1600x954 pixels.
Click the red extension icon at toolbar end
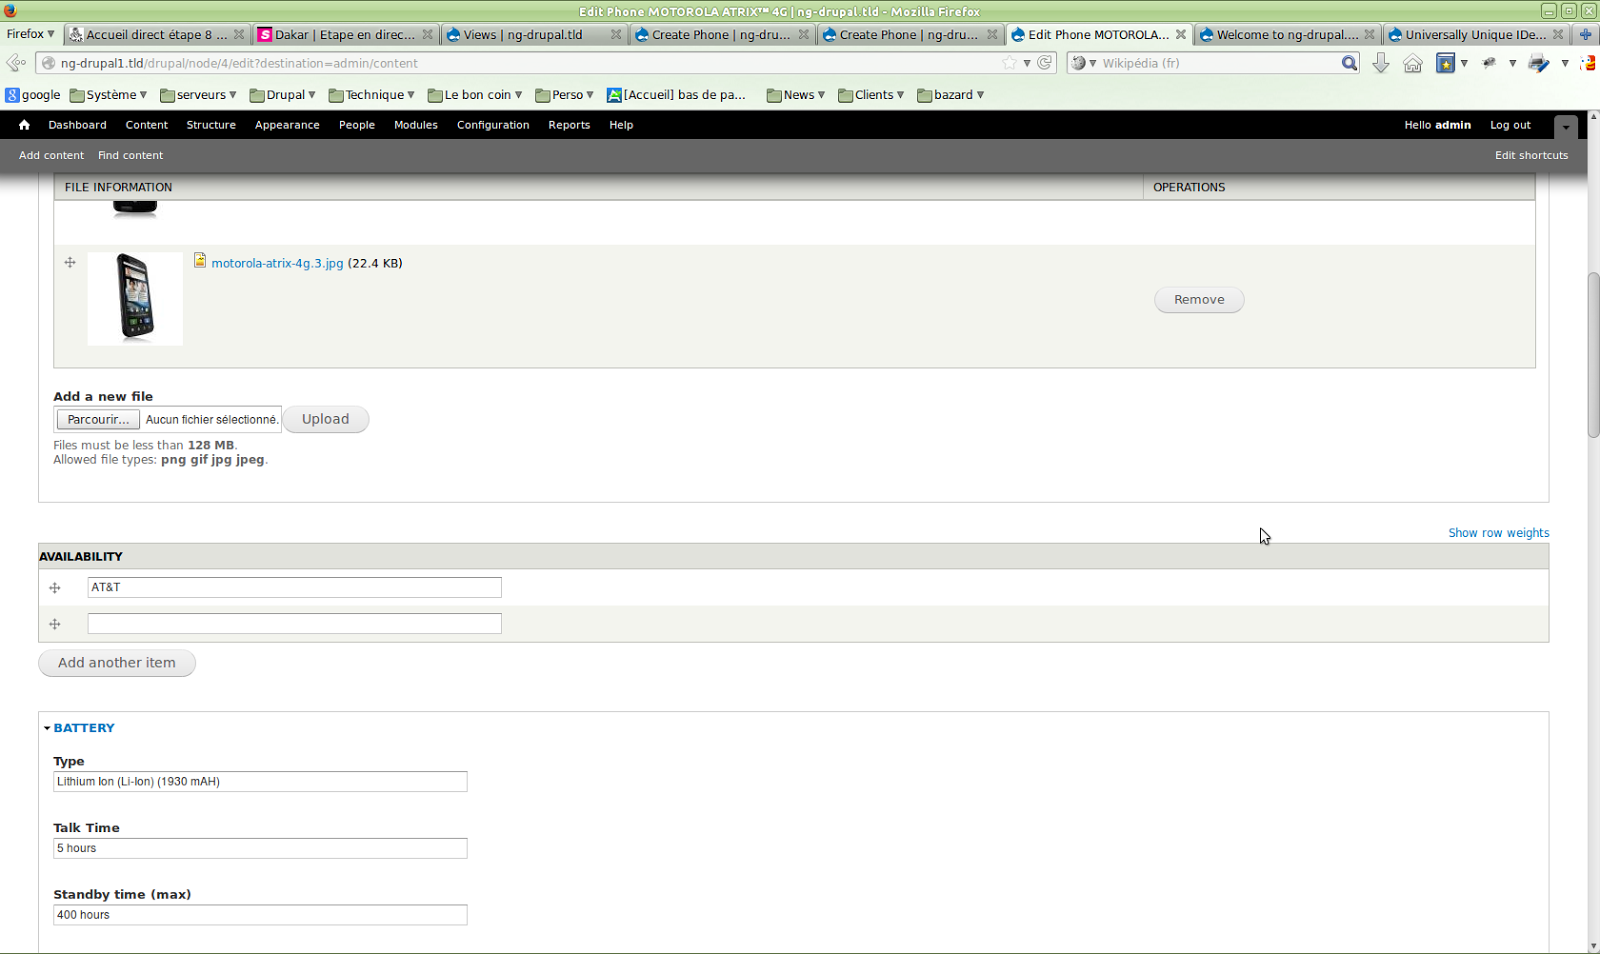point(1588,63)
